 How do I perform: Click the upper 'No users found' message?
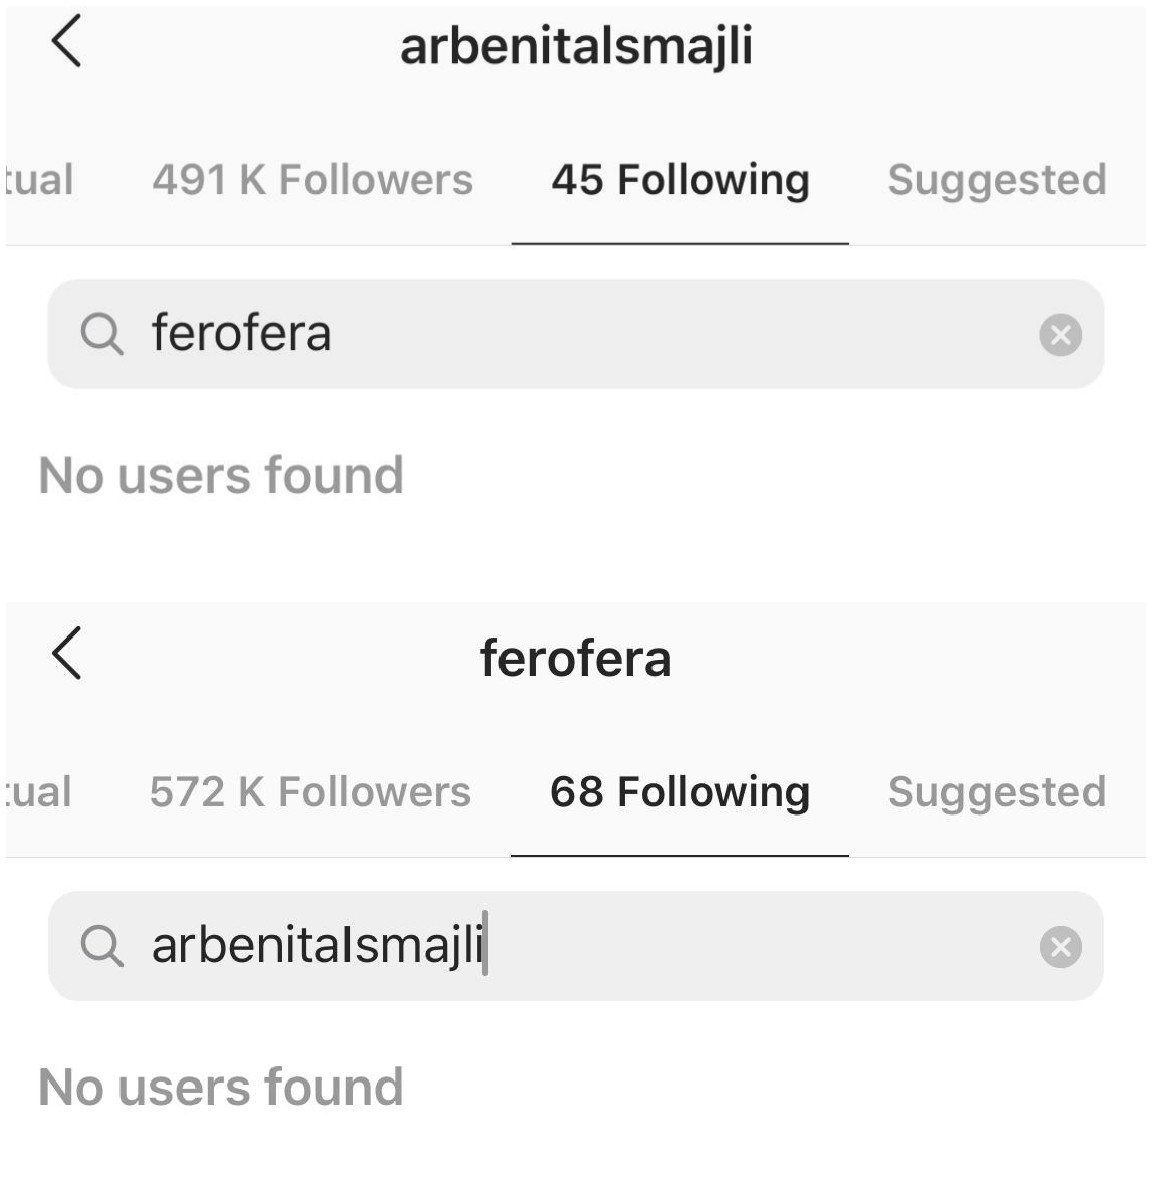[221, 475]
